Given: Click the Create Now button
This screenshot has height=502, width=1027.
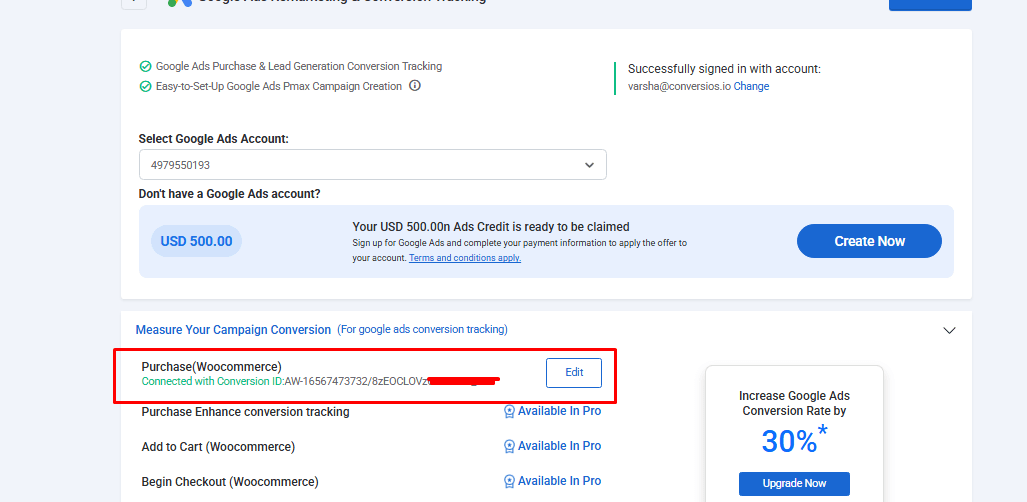Looking at the screenshot, I should (869, 241).
